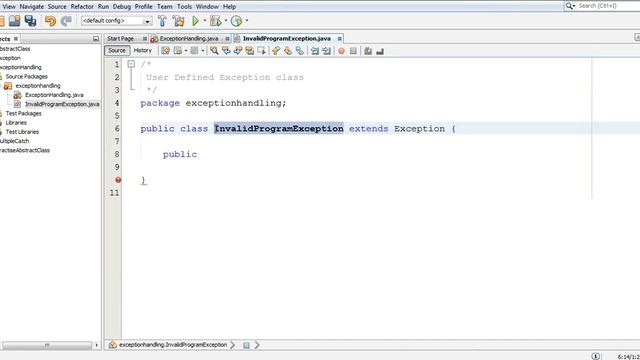Open the Profile menu

coord(144,7)
